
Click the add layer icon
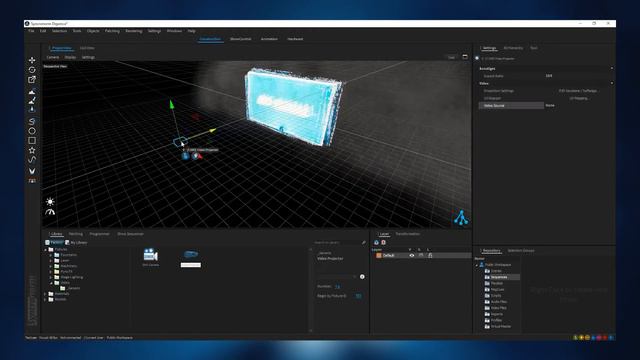[376, 242]
